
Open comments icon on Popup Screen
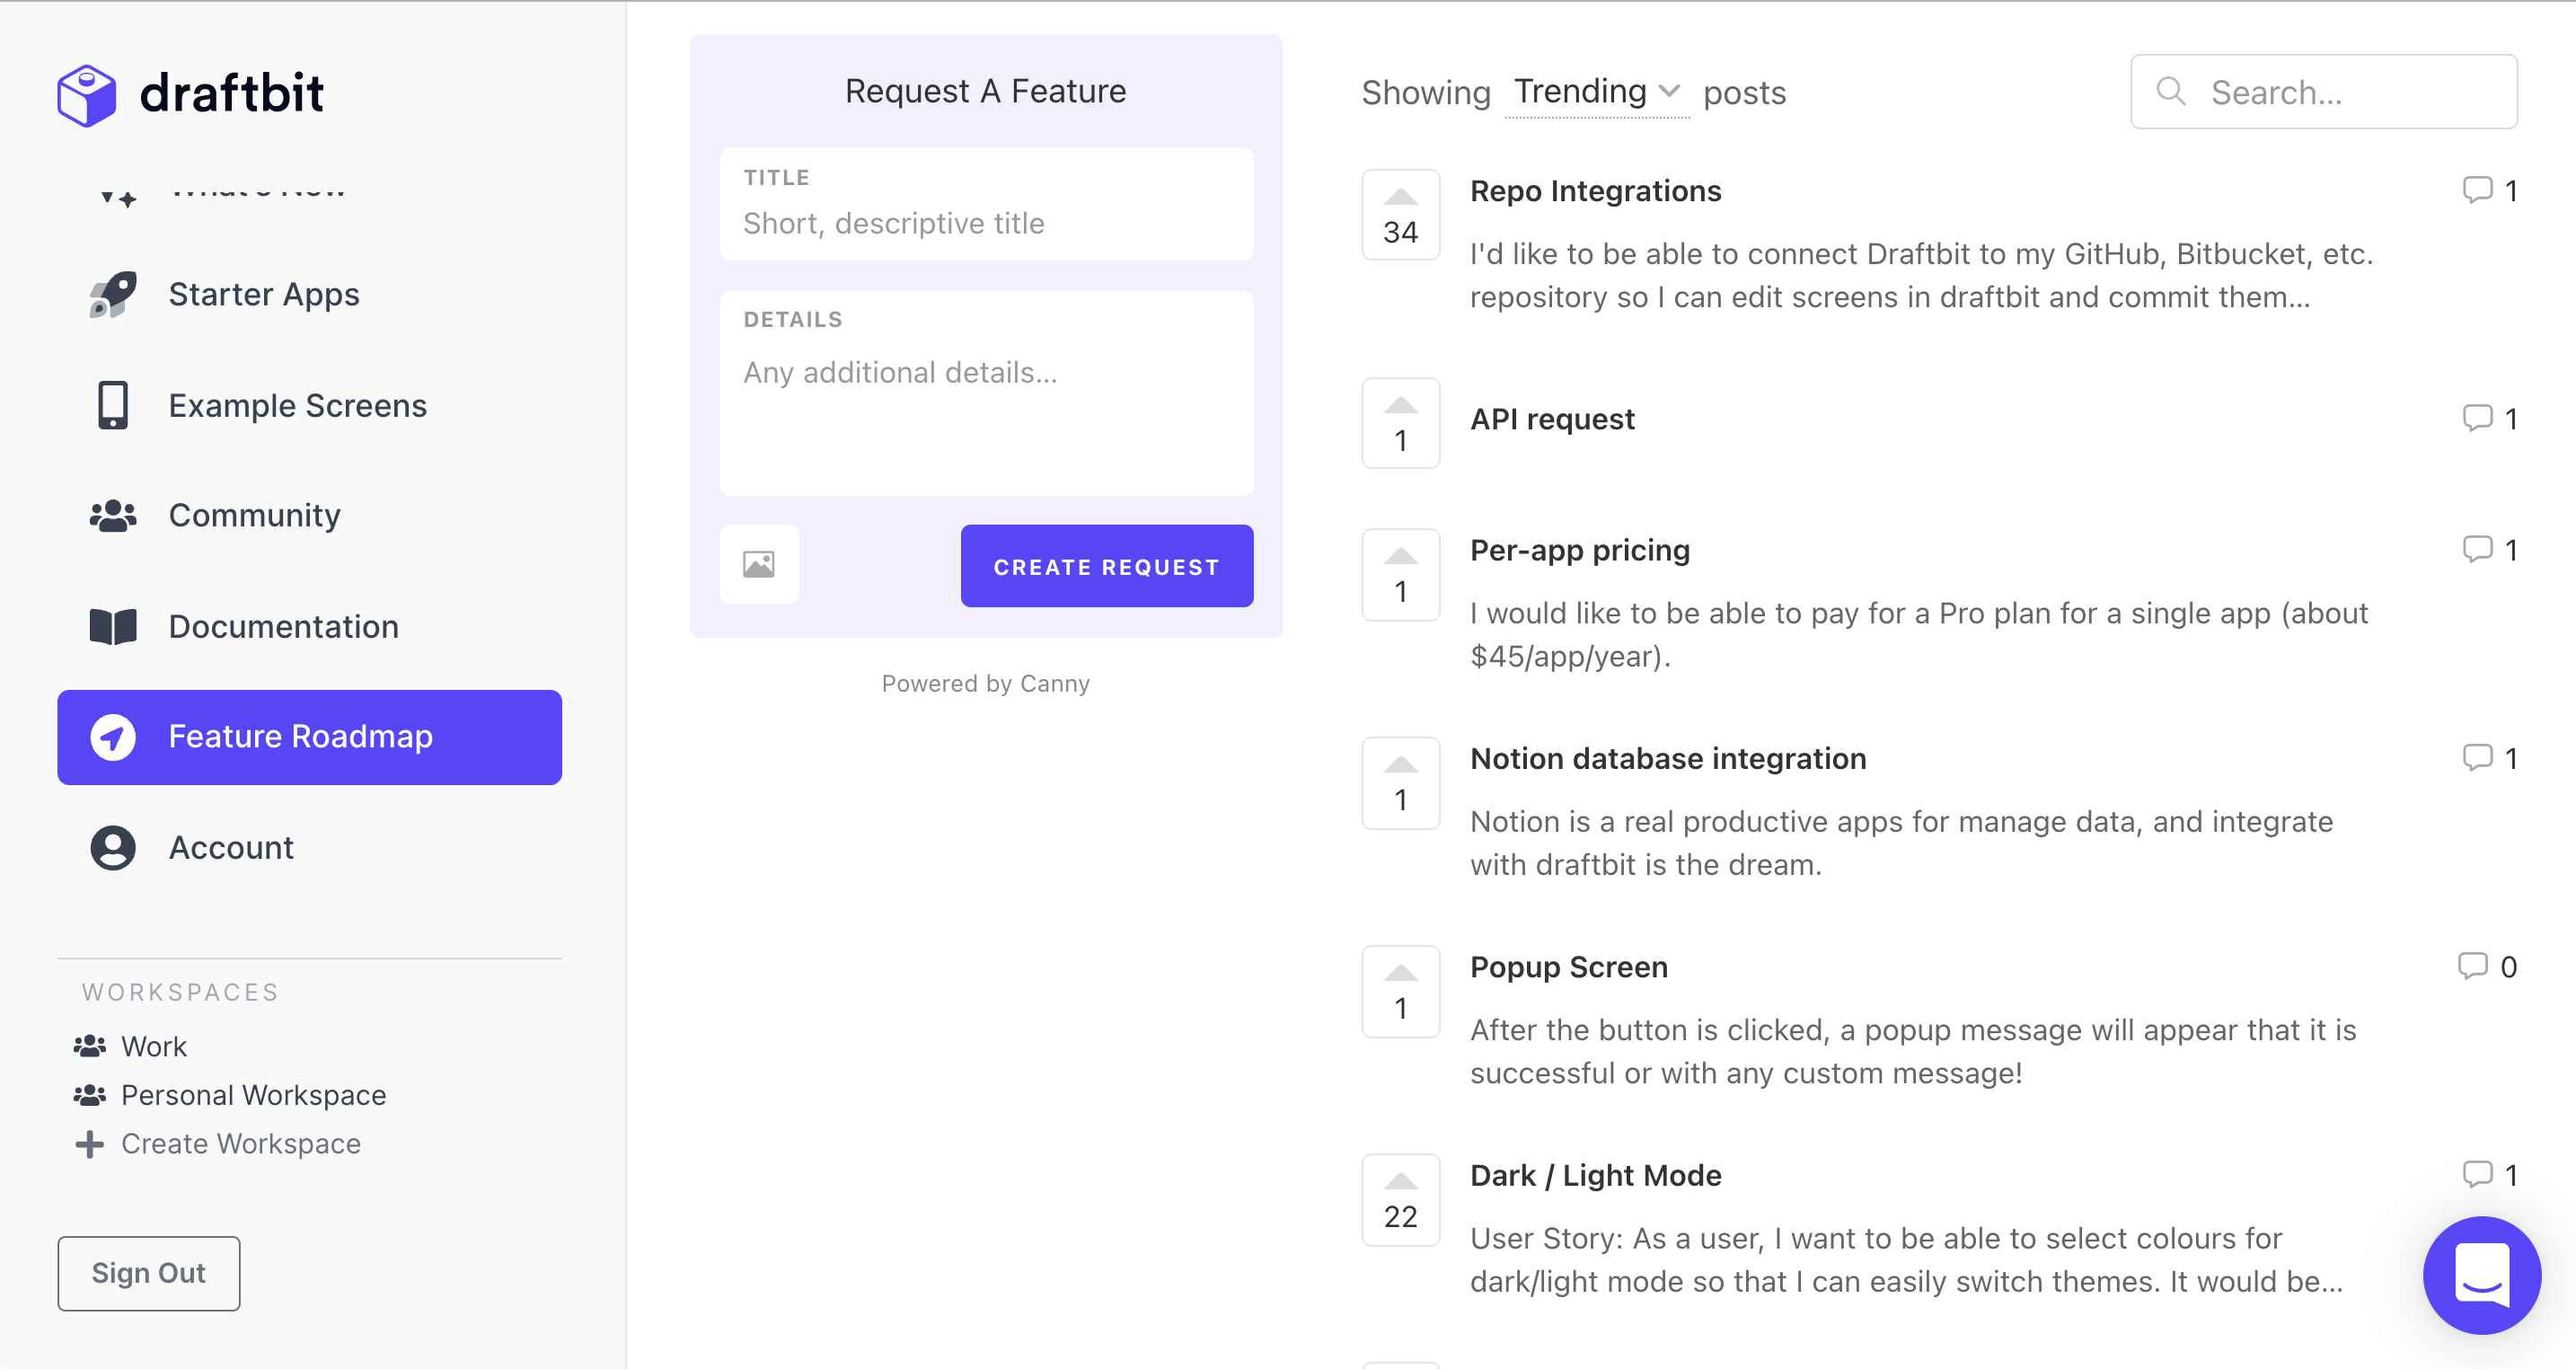tap(2473, 966)
